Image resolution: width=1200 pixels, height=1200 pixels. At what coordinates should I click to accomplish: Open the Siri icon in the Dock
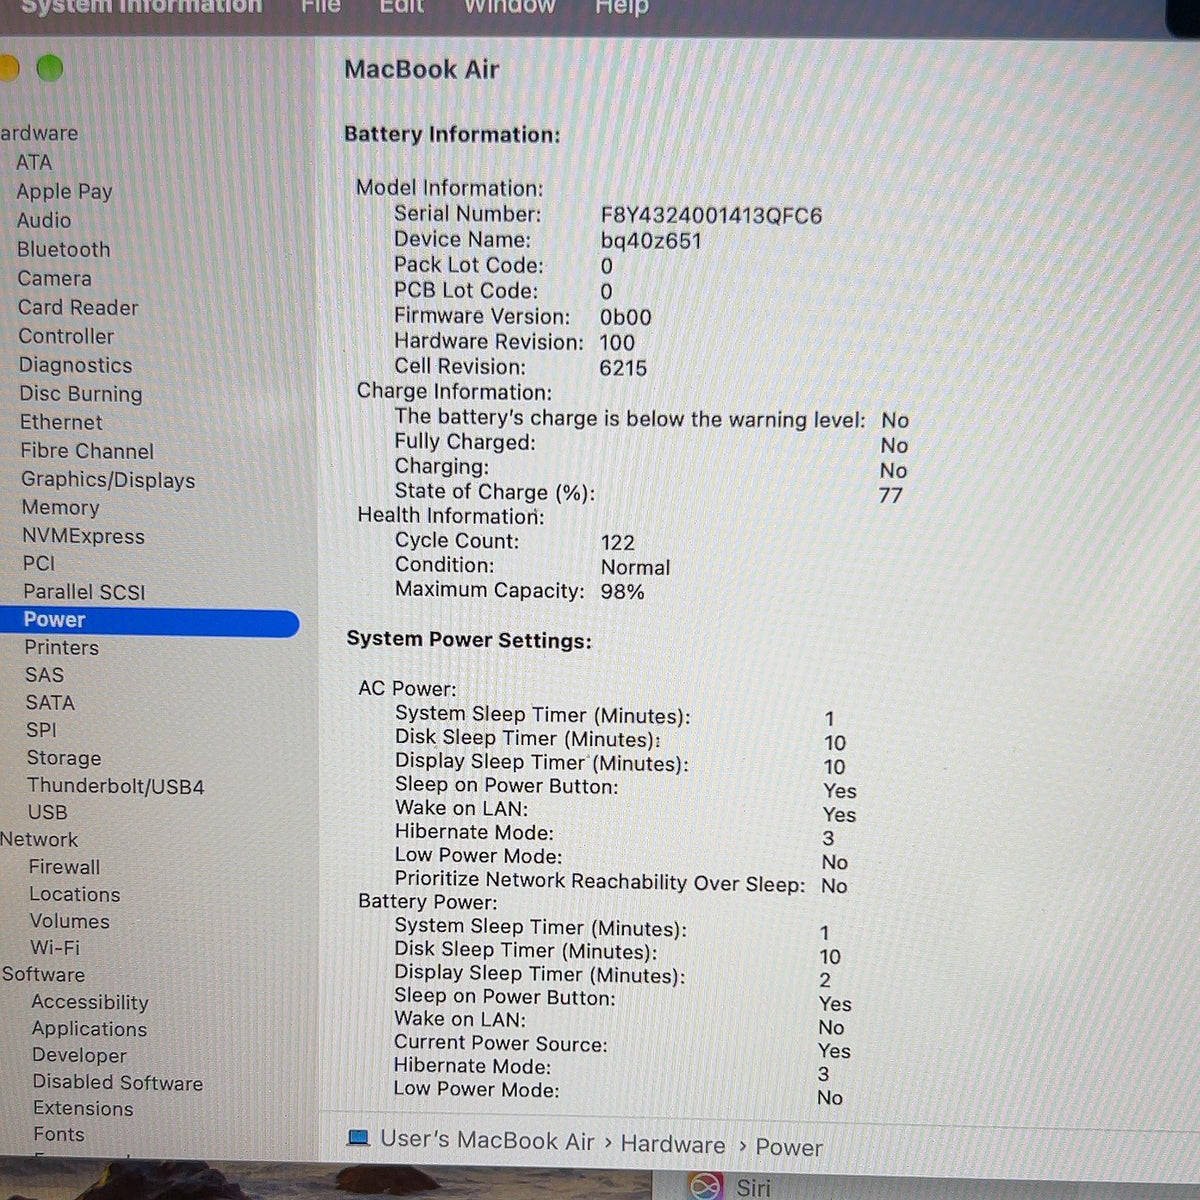[x=706, y=1186]
